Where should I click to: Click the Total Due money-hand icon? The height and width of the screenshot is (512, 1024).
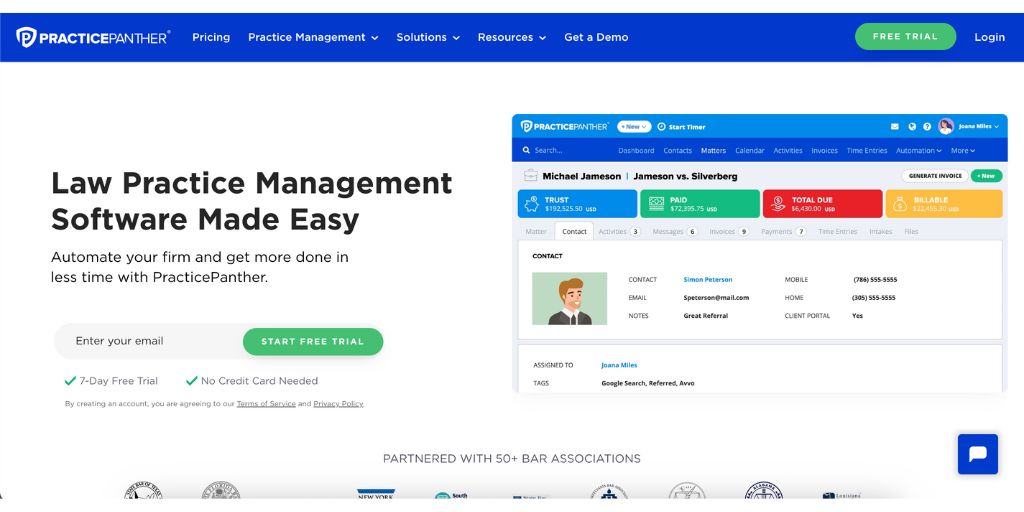pos(776,204)
